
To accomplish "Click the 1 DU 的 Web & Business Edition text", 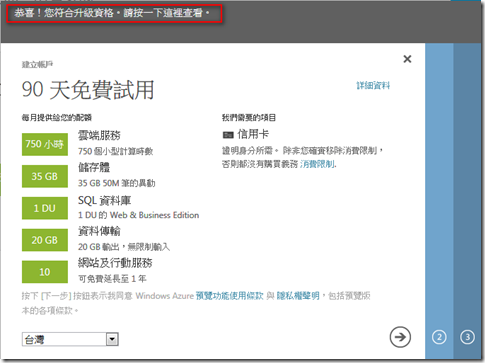I will tap(138, 215).
